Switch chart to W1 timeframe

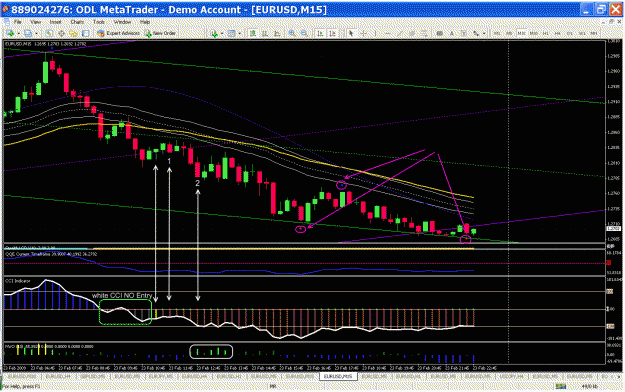pos(582,33)
